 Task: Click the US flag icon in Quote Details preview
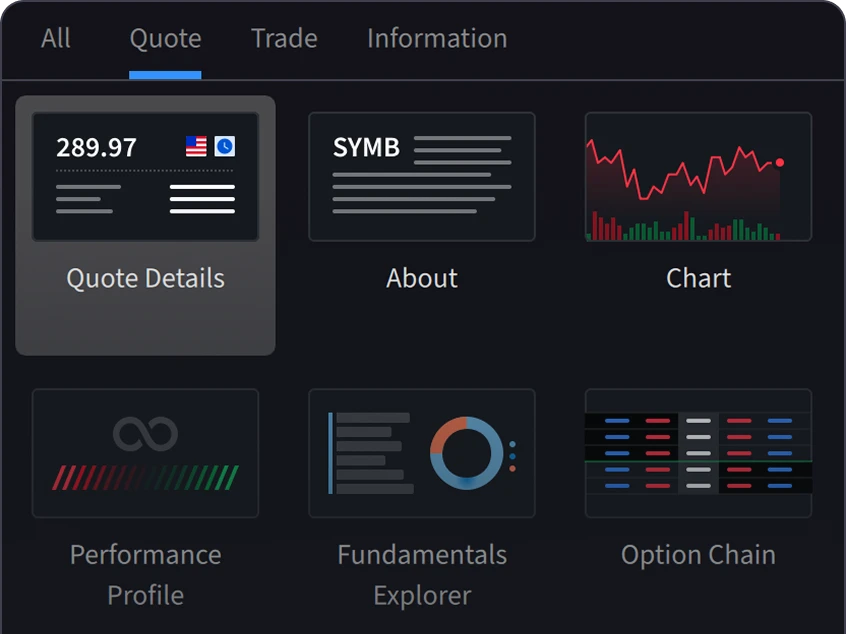coord(196,147)
